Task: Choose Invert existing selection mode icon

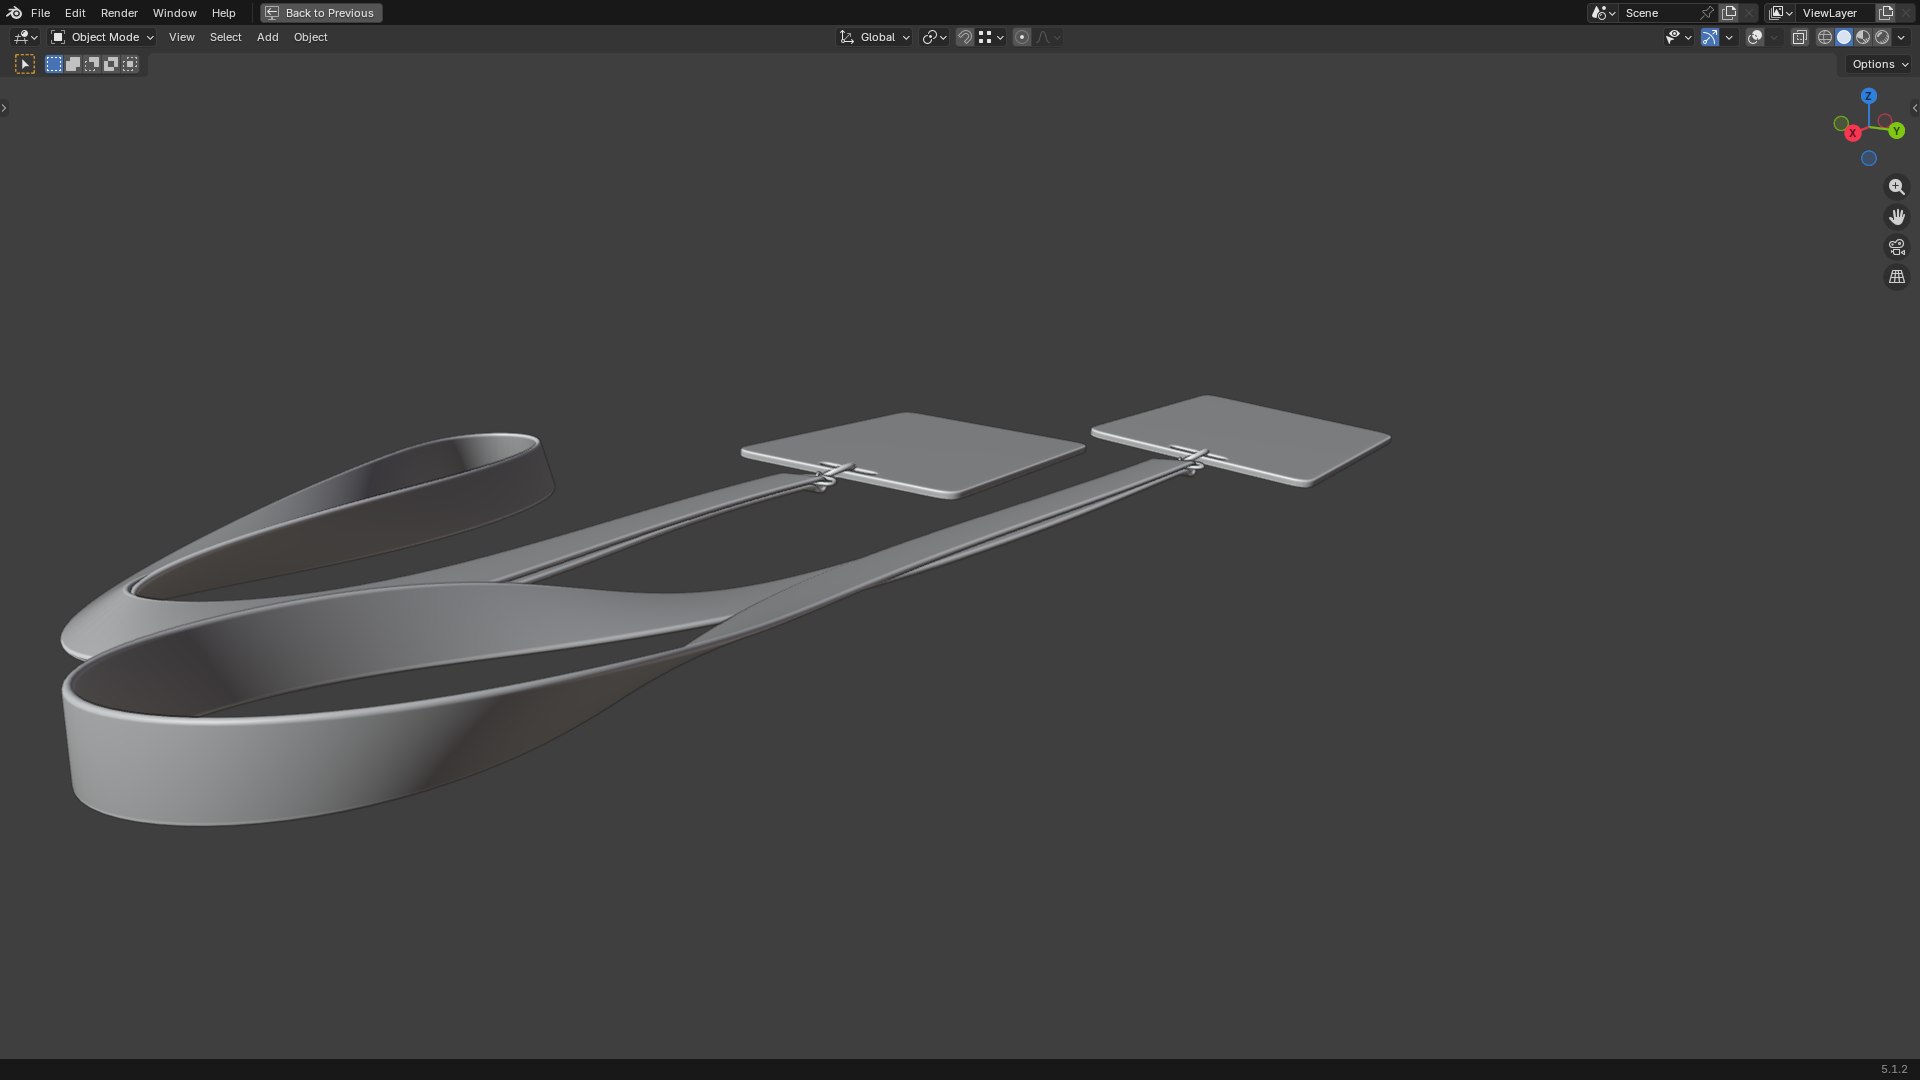Action: (111, 64)
